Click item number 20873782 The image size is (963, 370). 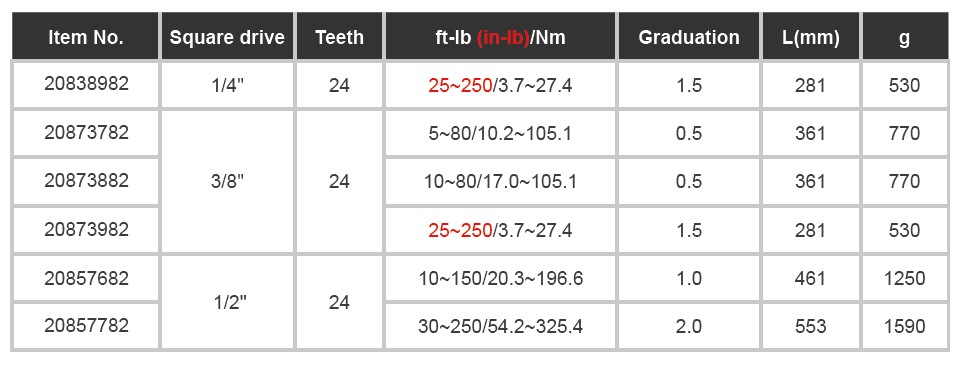[85, 133]
